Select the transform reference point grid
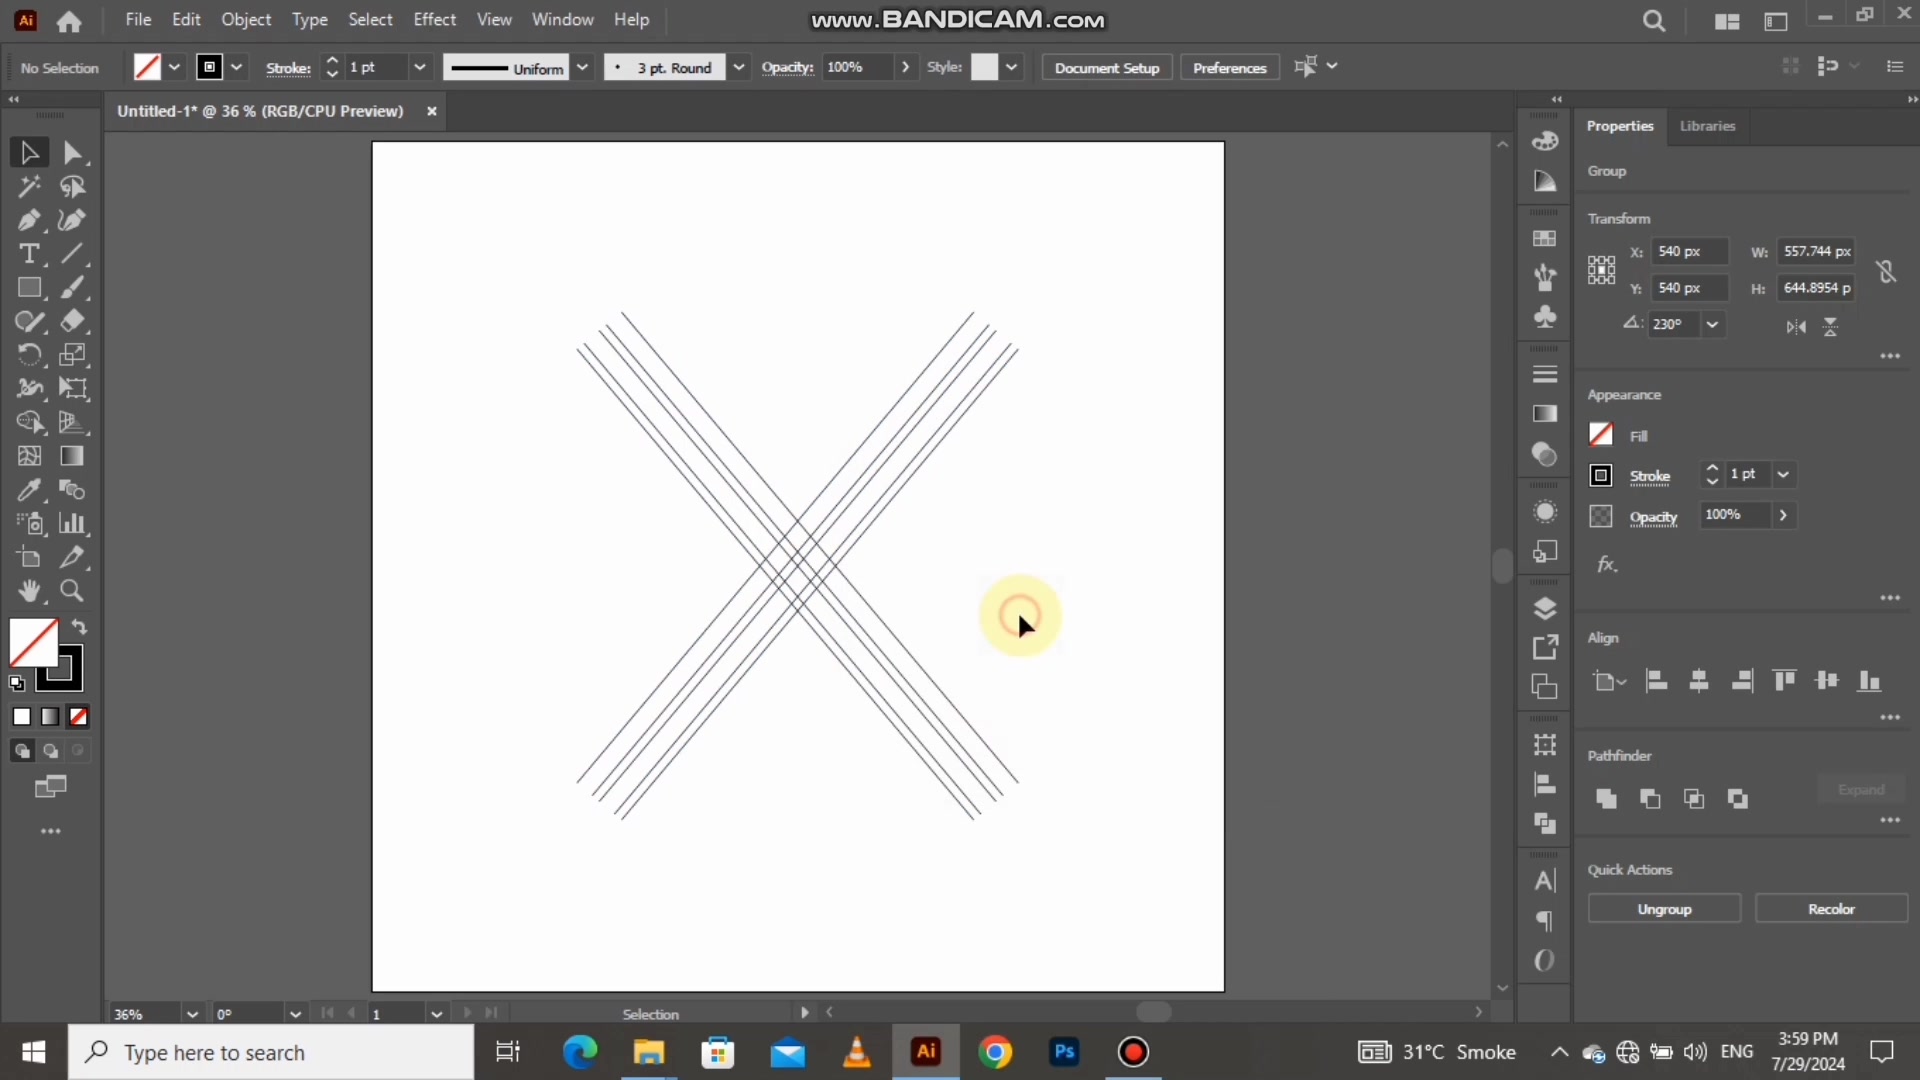This screenshot has width=1920, height=1080. pos(1601,270)
